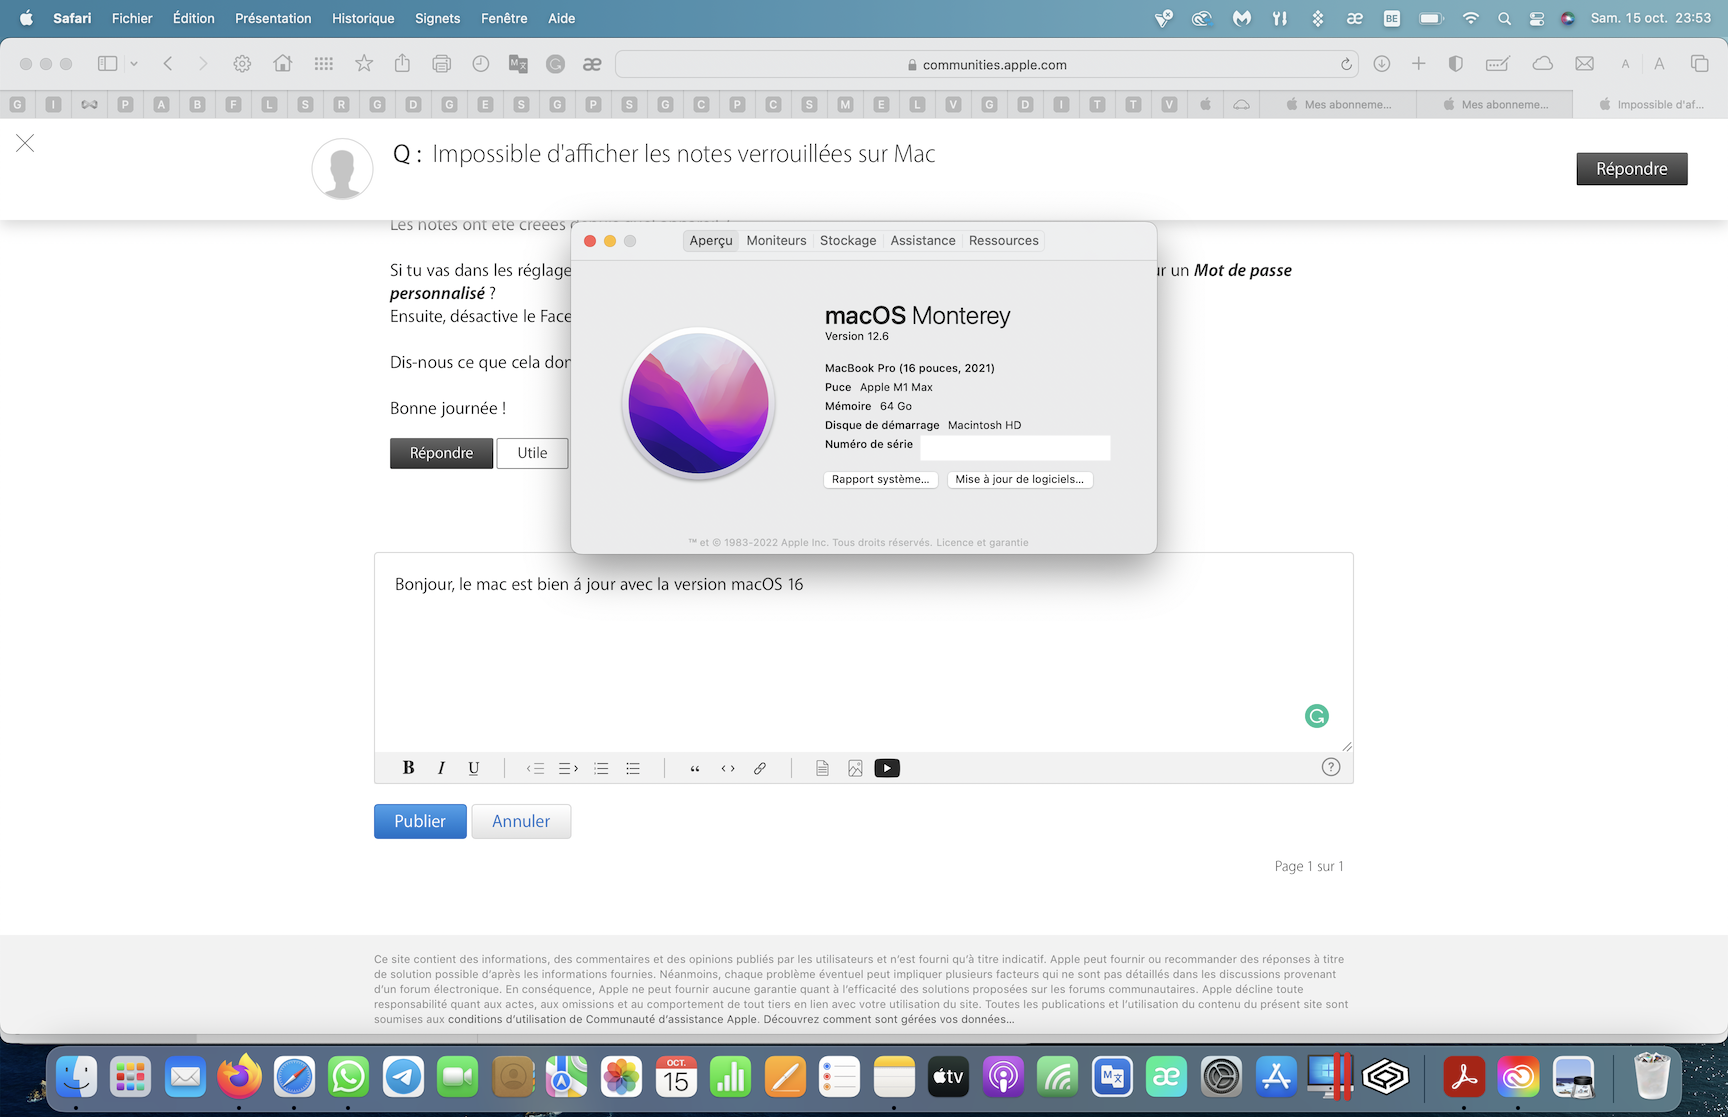Screen dimensions: 1728x1117
Task: Switch to the Assistance tab
Action: click(x=923, y=241)
